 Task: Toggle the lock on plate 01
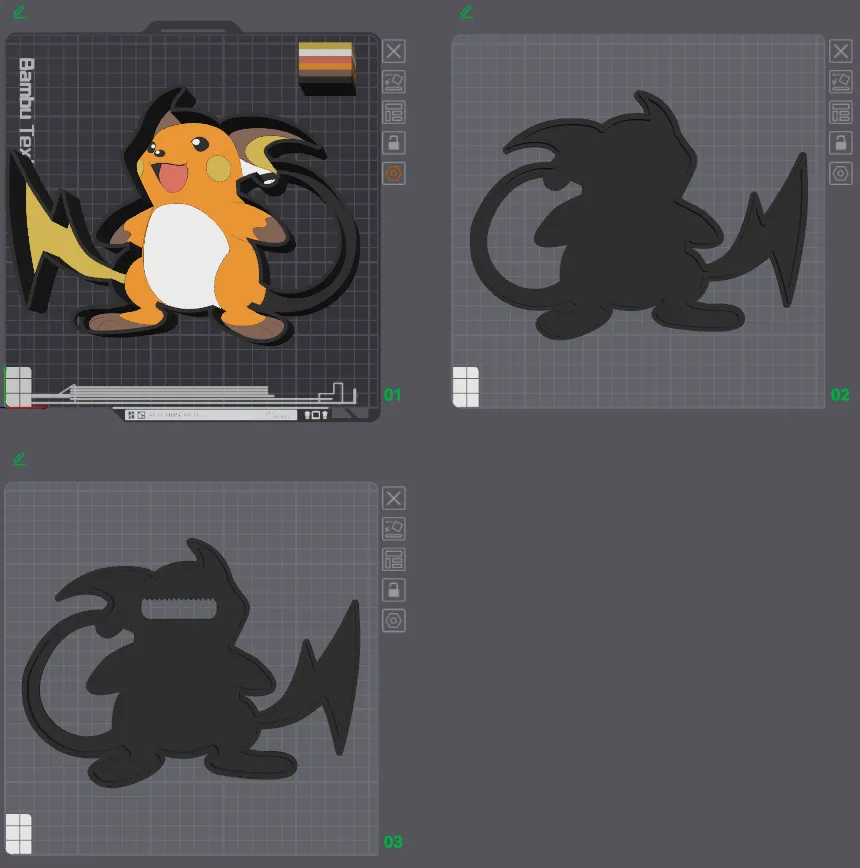coord(394,143)
